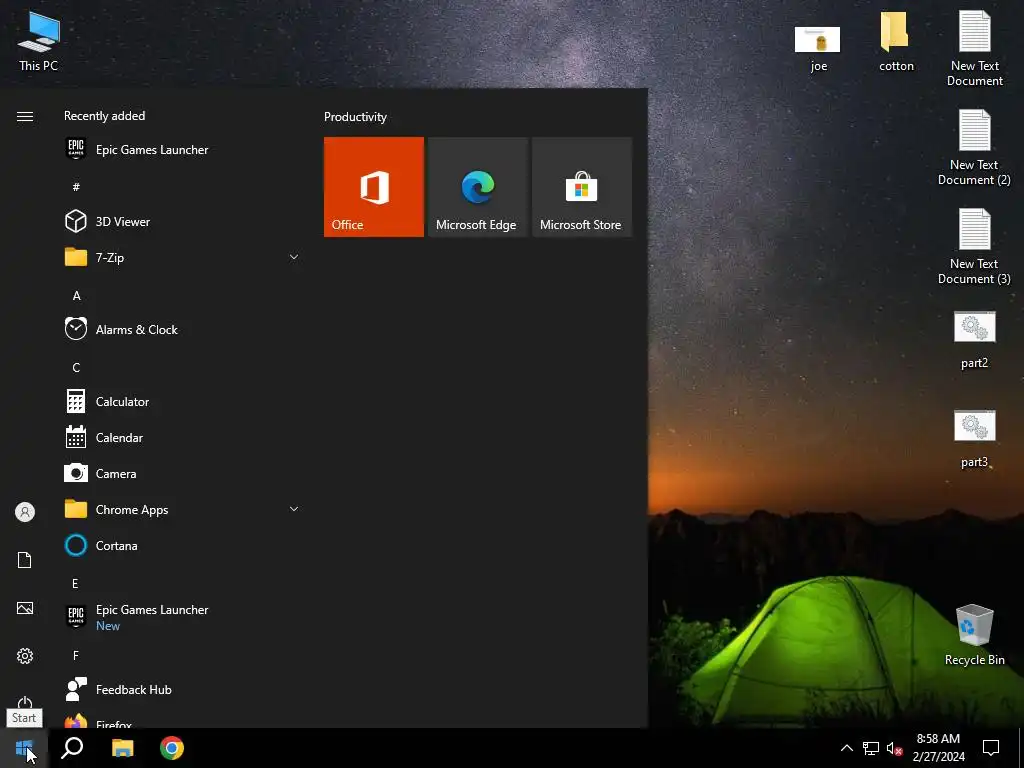Click the Recently added heading

click(x=104, y=116)
